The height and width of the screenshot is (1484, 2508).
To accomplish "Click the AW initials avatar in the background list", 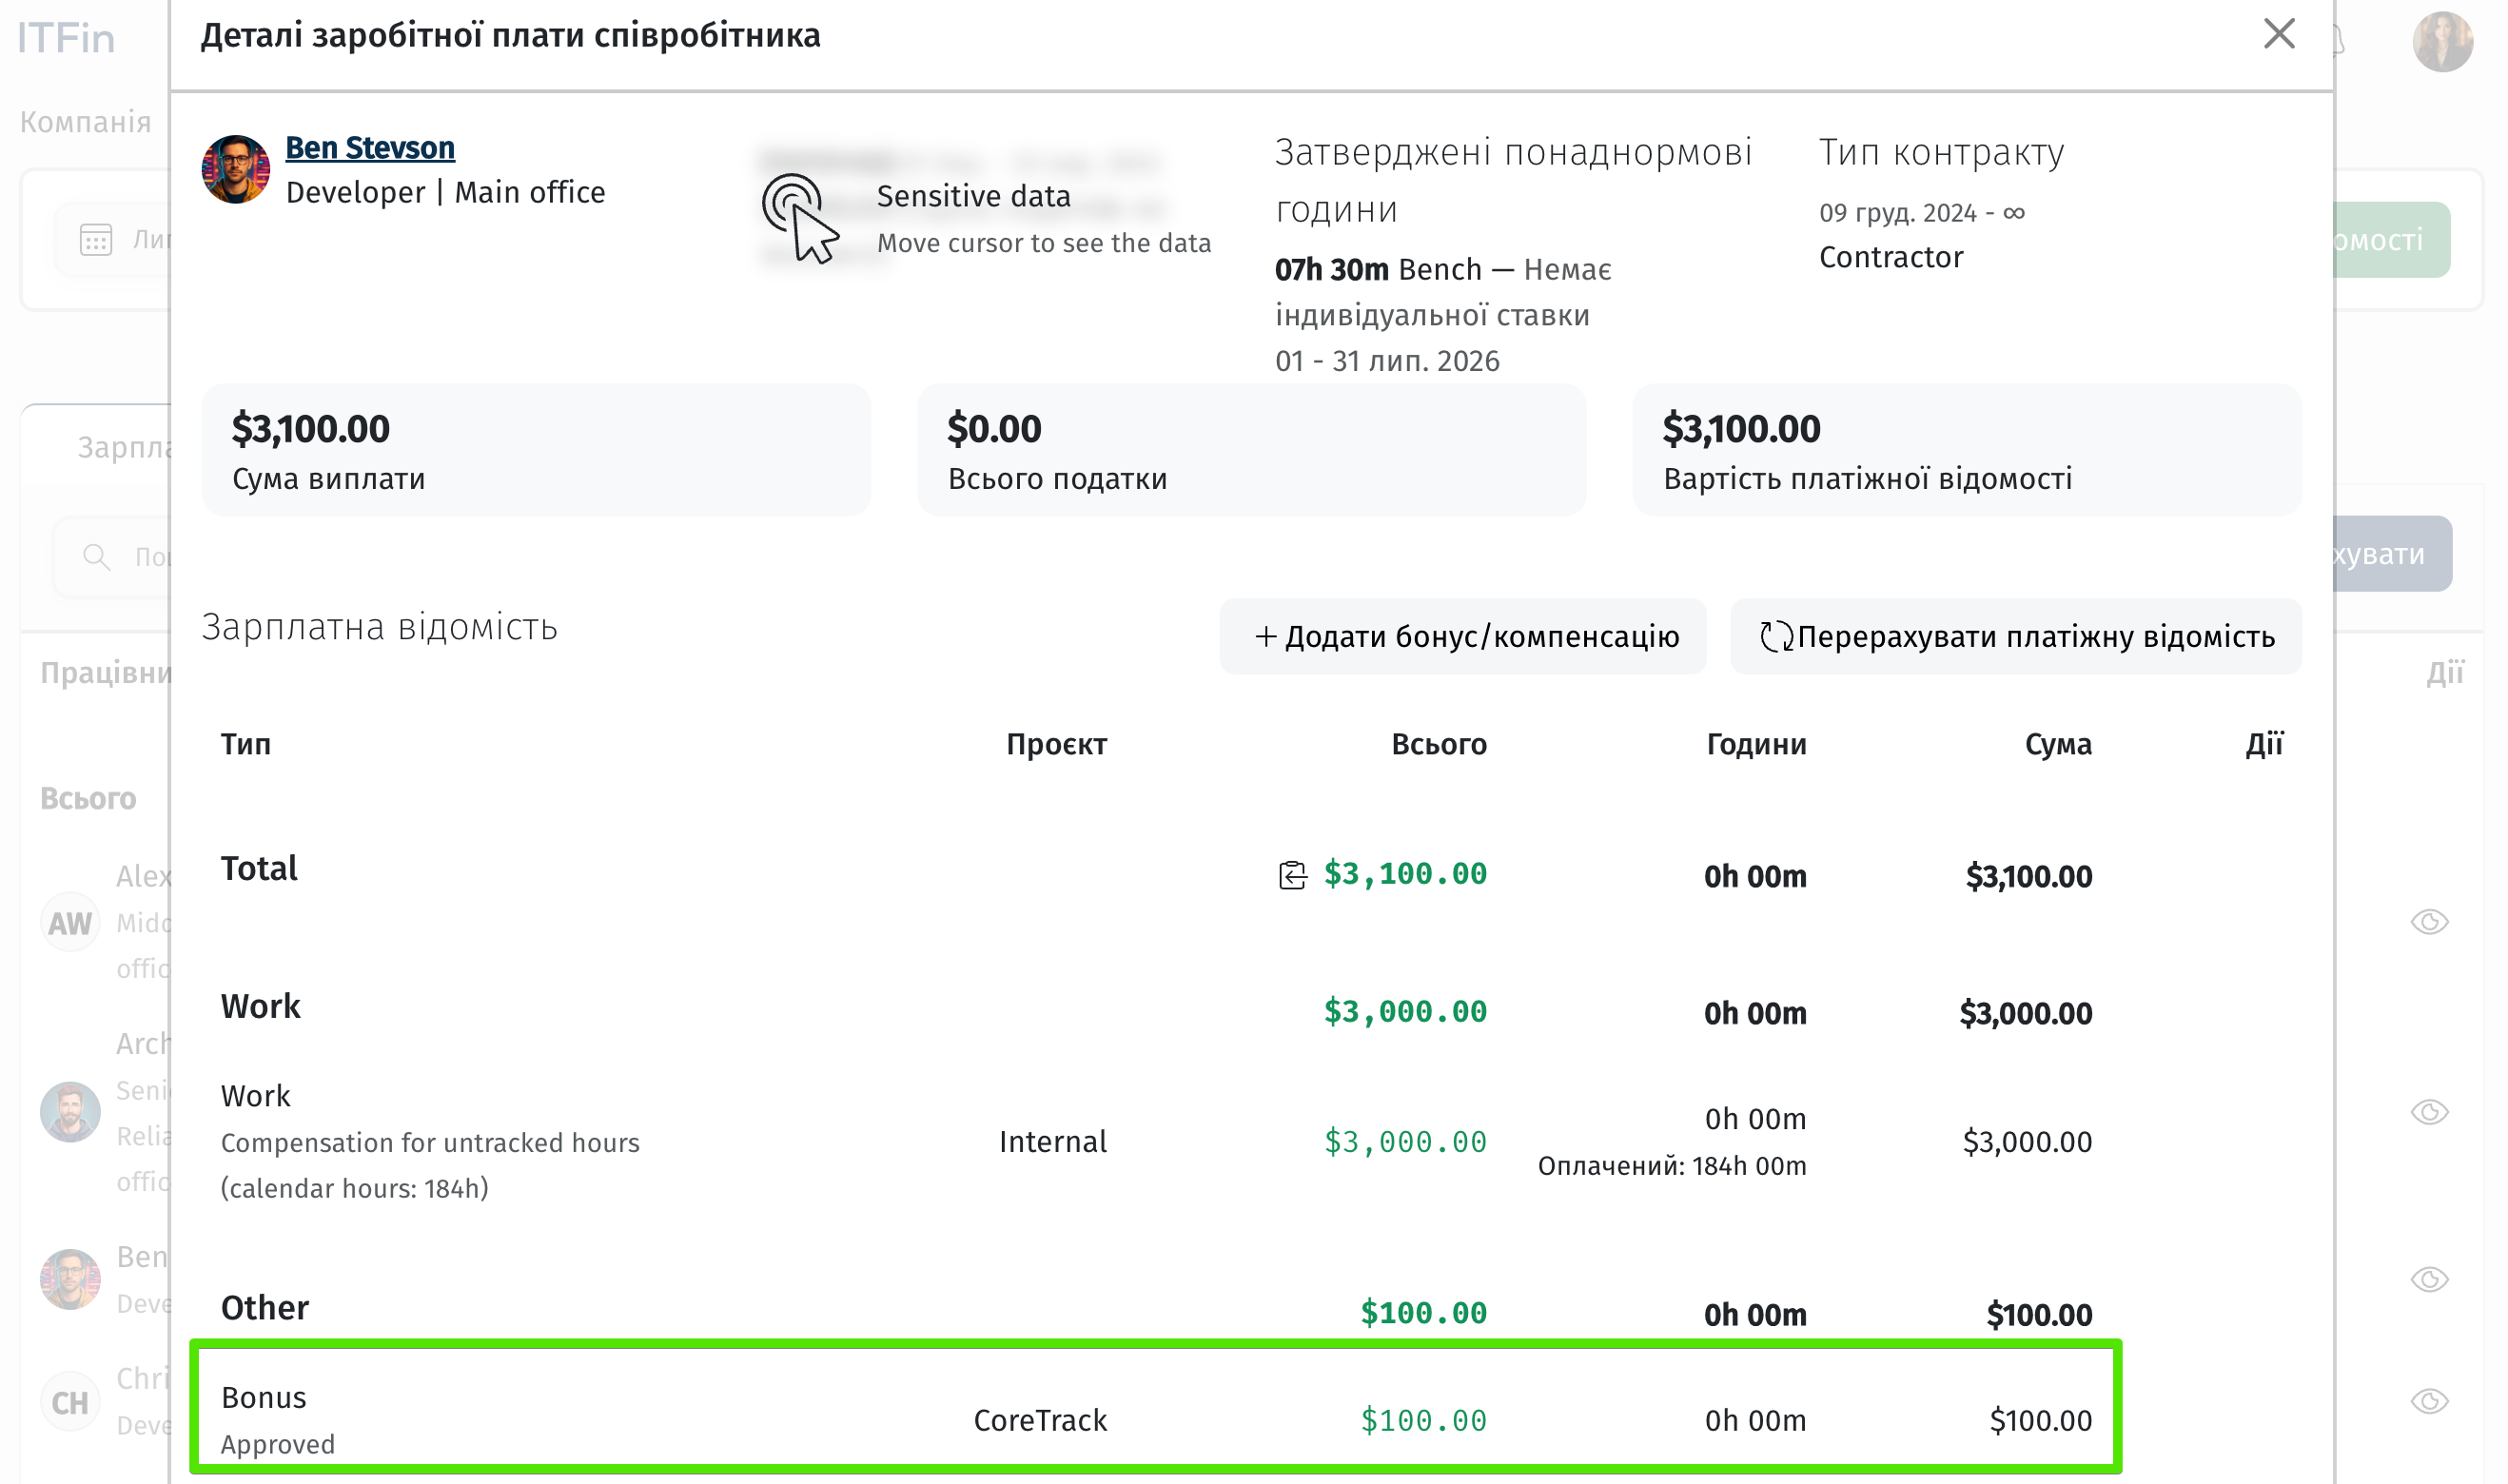I will tap(70, 923).
